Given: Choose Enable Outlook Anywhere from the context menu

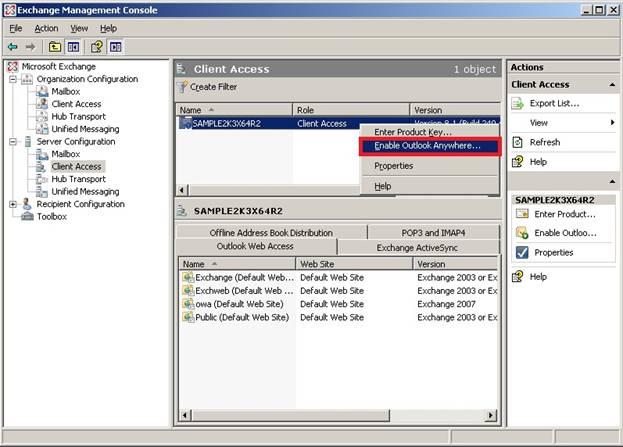Looking at the screenshot, I should 427,146.
